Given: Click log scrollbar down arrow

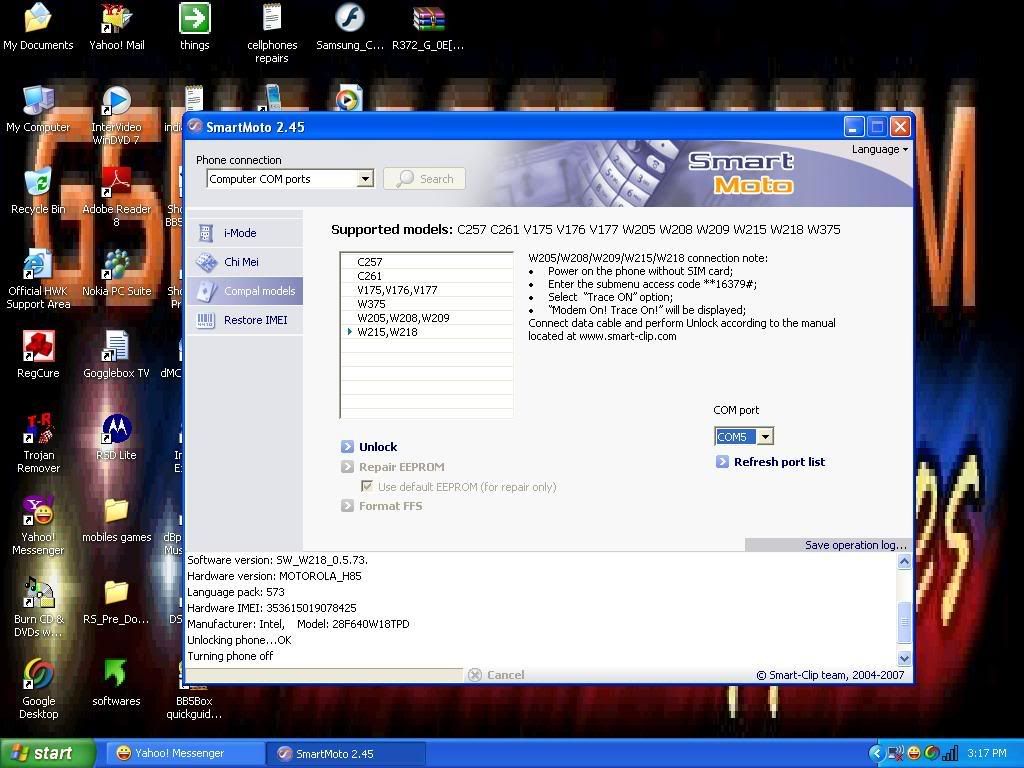Looking at the screenshot, I should coord(904,658).
